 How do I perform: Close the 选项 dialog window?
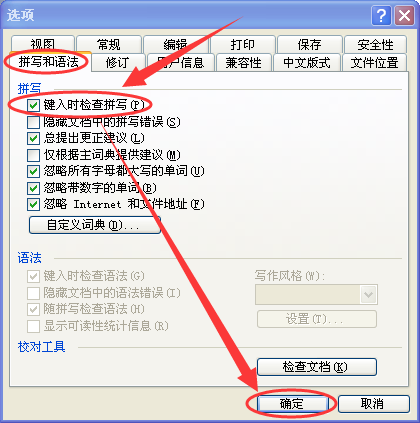404,15
